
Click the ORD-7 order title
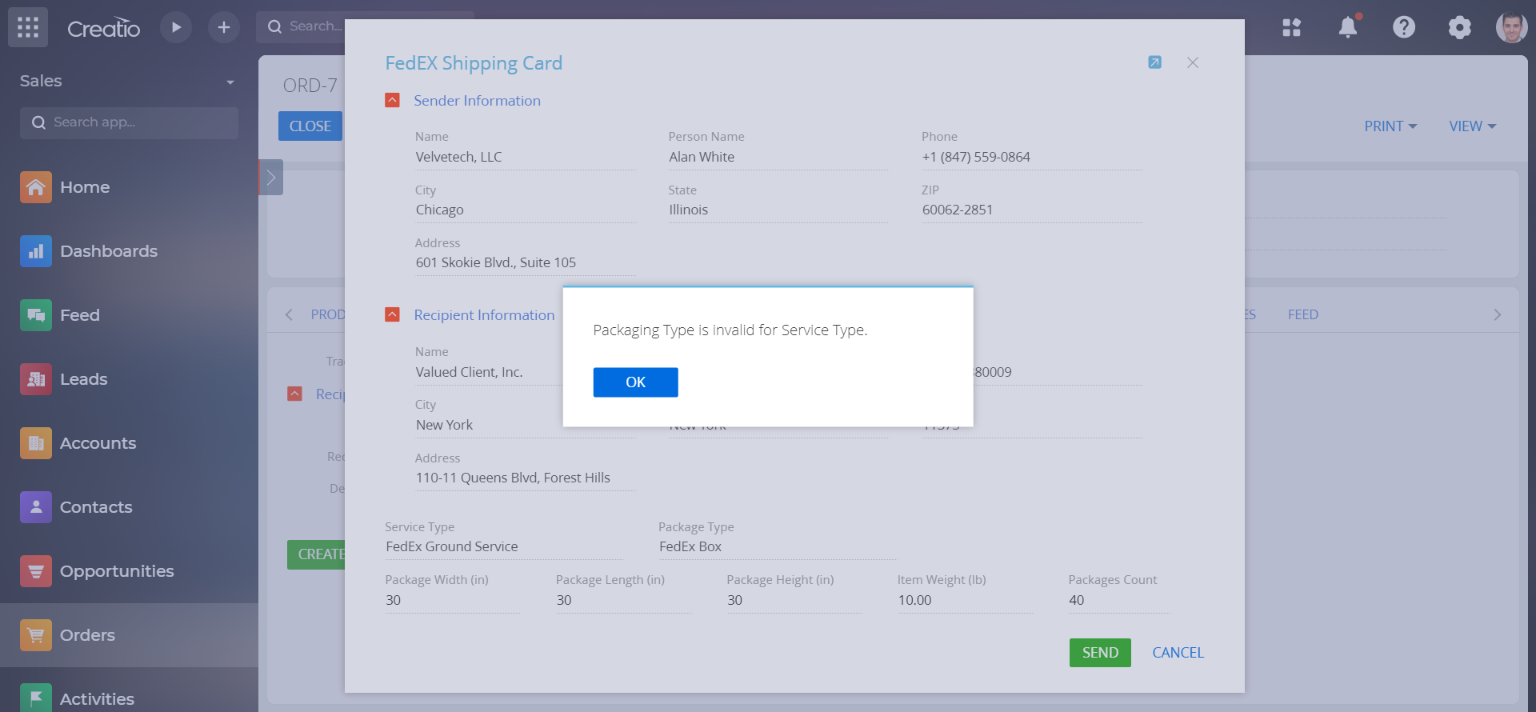coord(311,86)
